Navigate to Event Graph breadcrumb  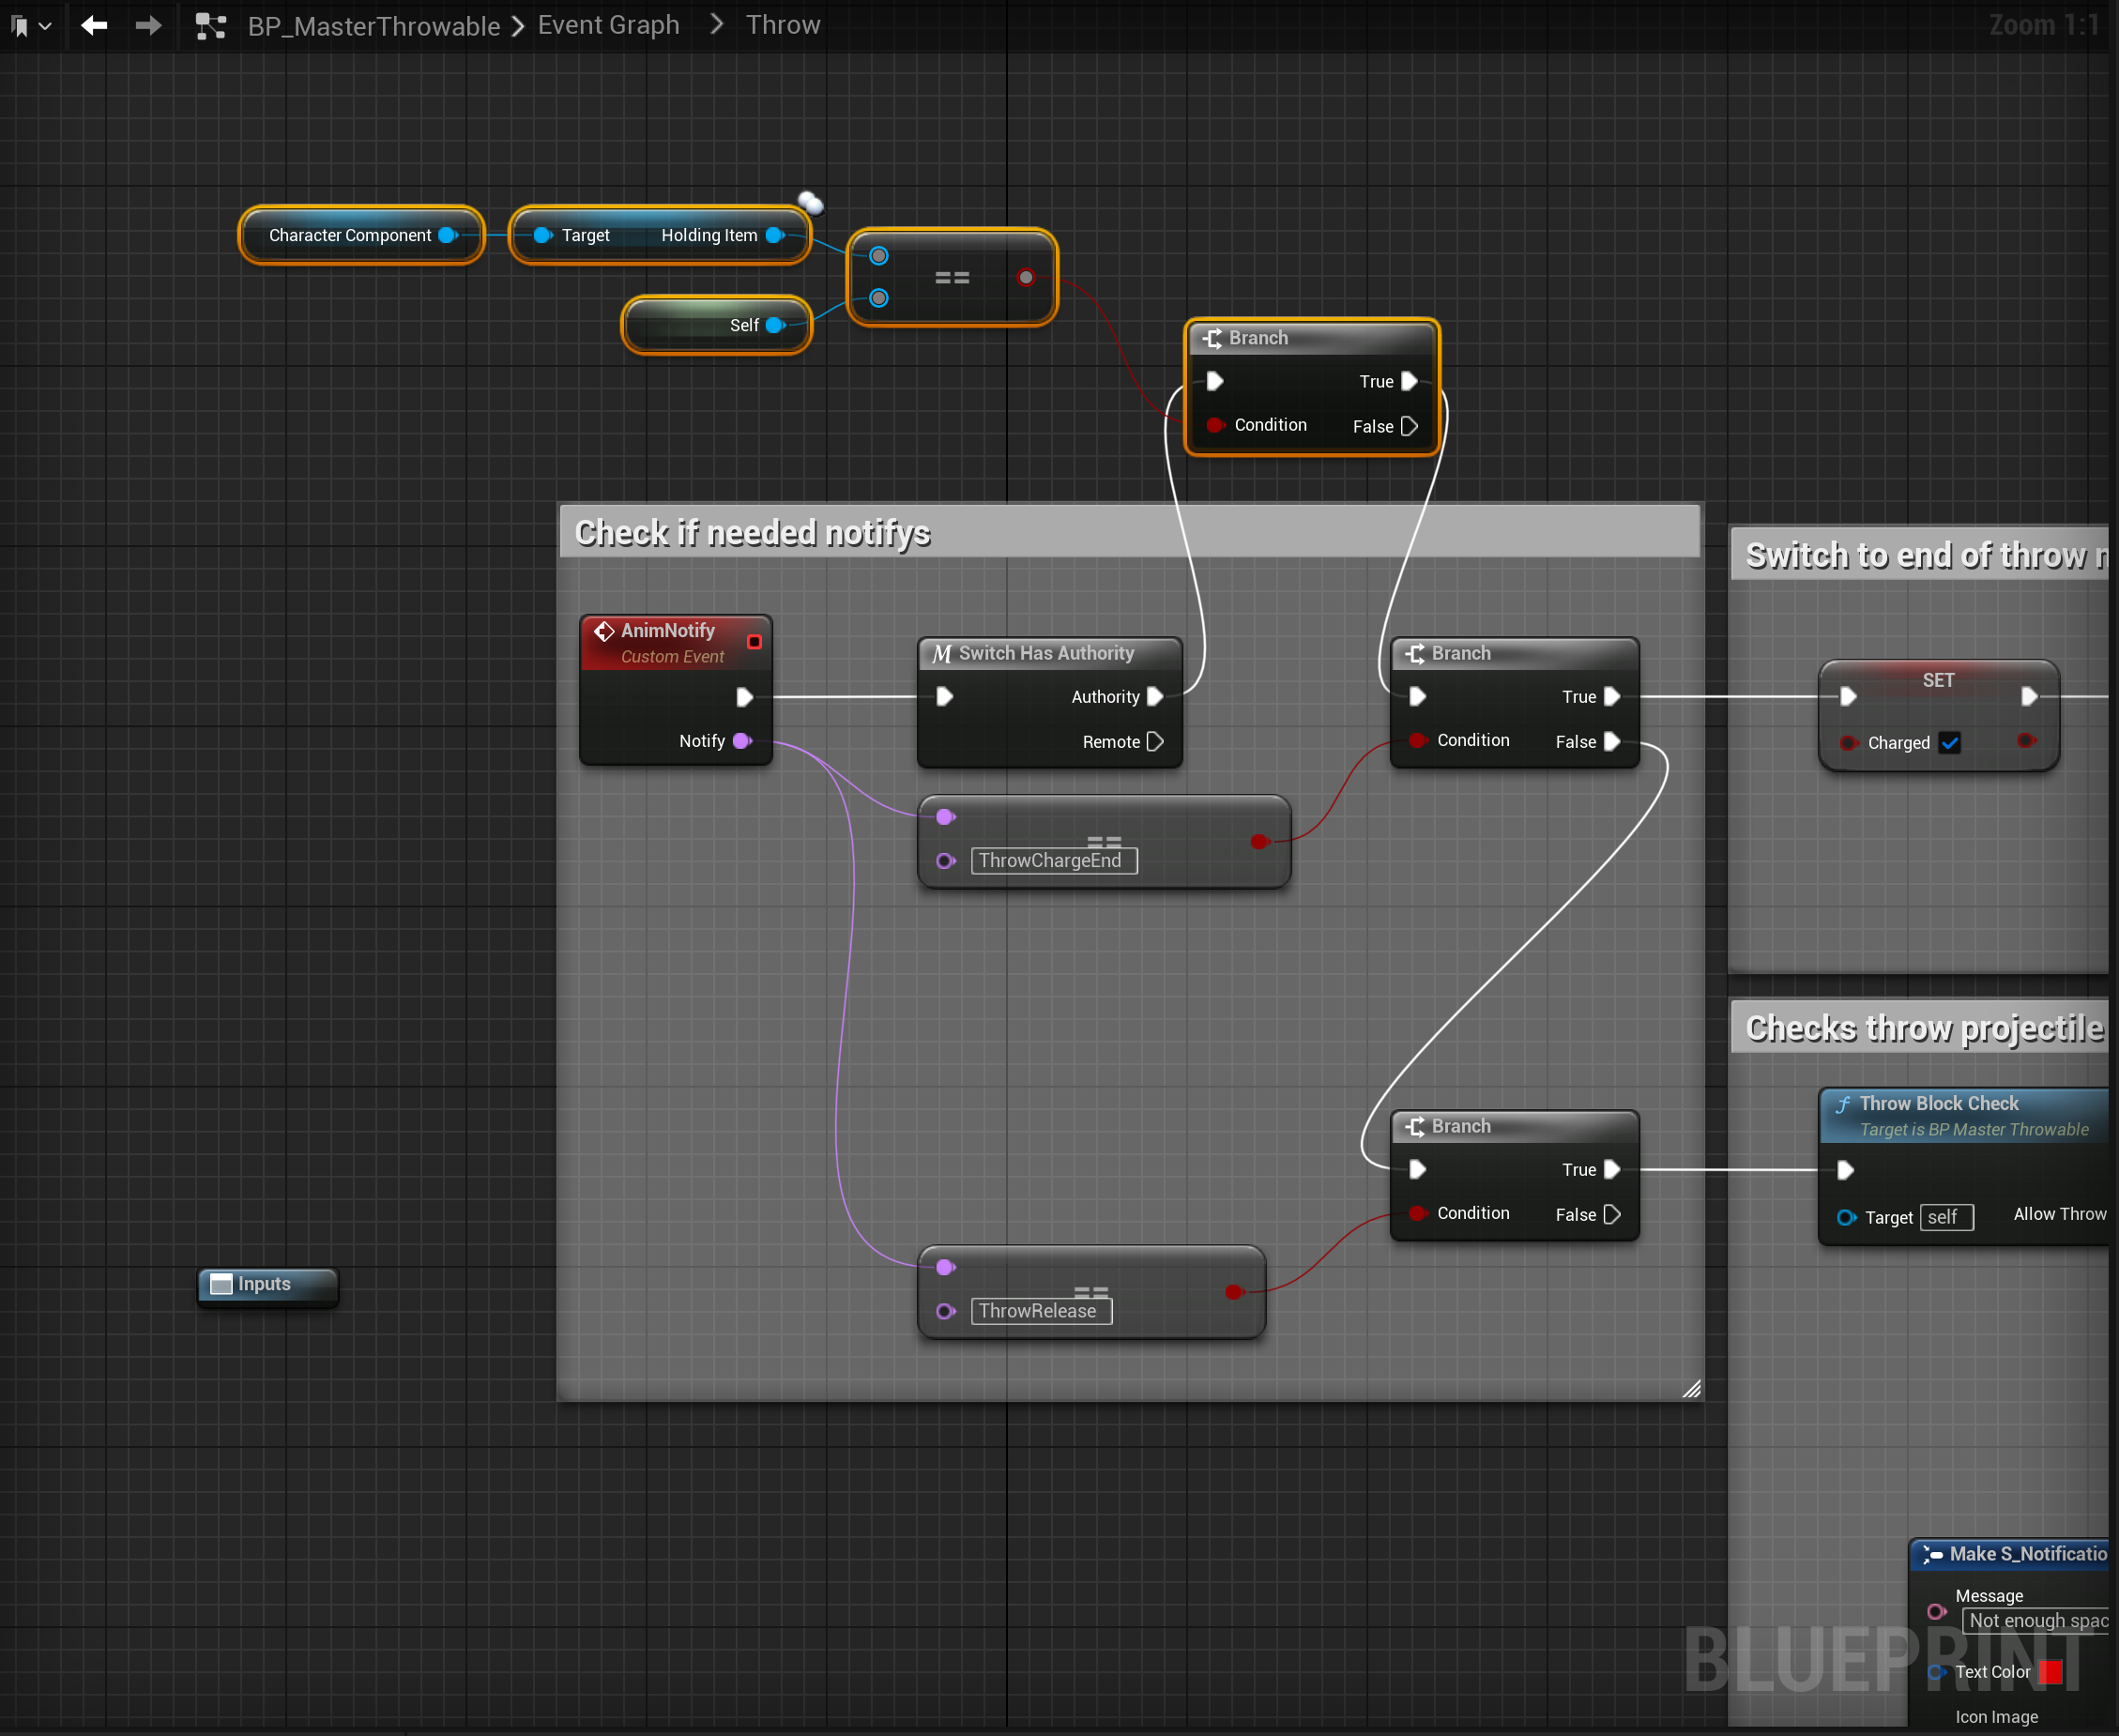pos(608,25)
